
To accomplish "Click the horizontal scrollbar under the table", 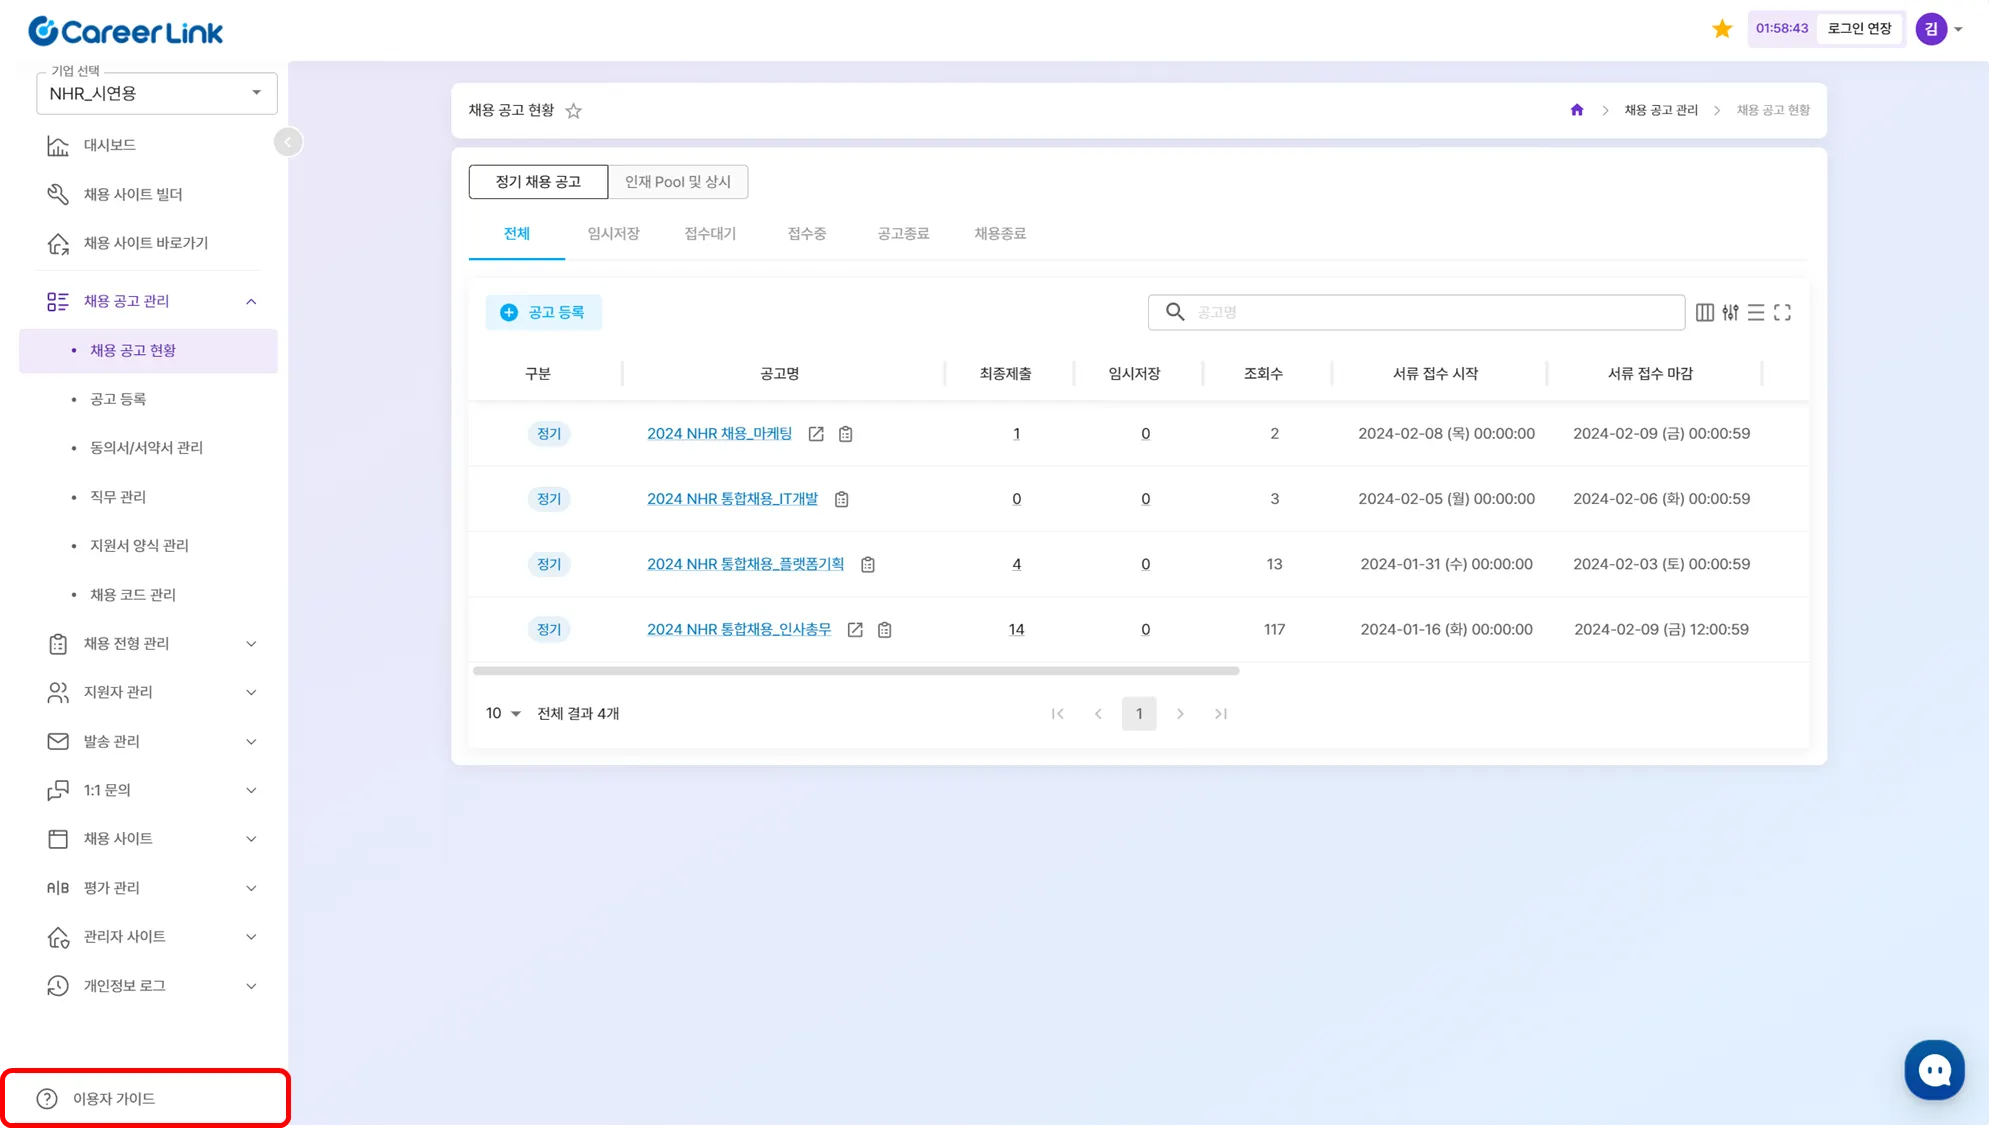I will (x=856, y=671).
